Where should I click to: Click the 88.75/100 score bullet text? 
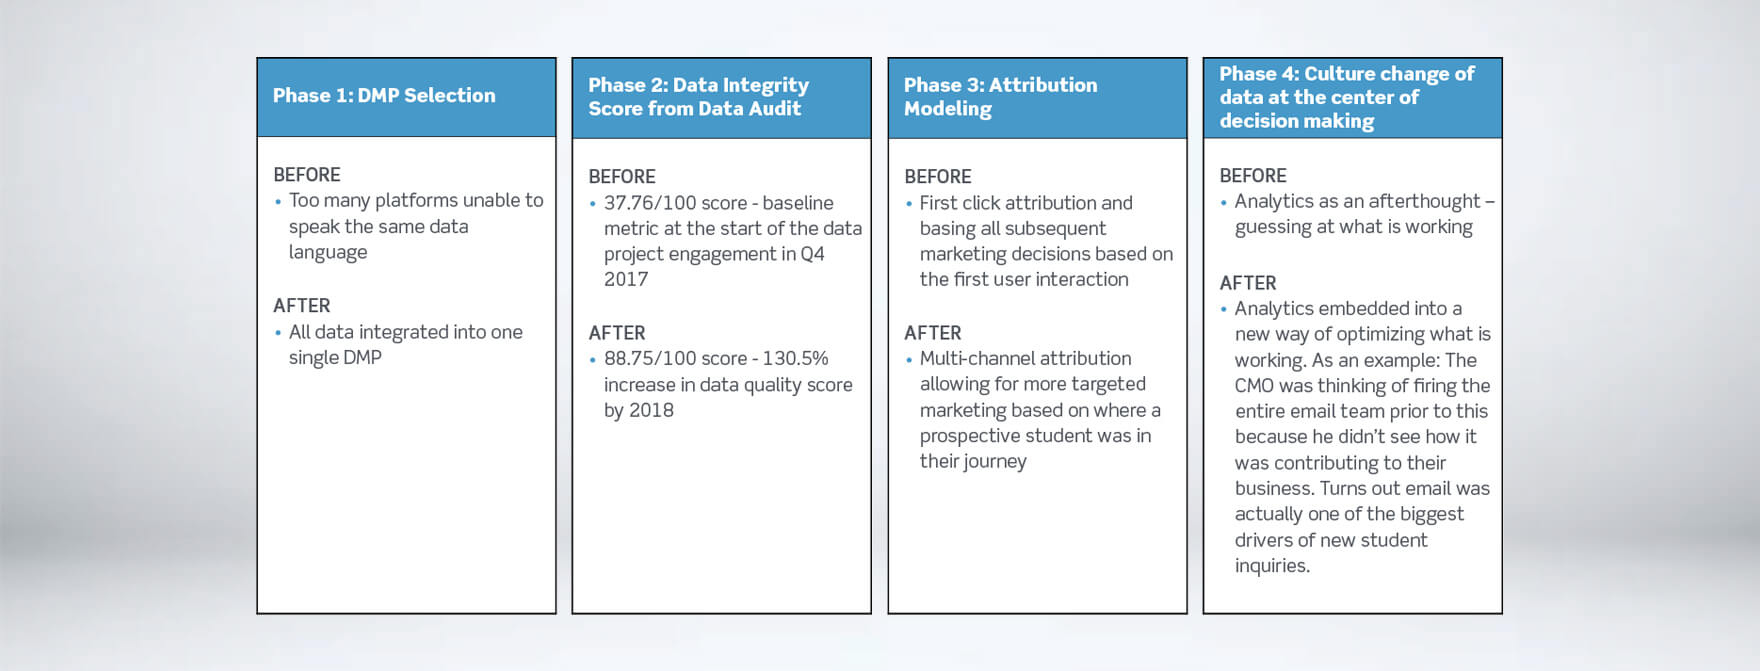728,384
